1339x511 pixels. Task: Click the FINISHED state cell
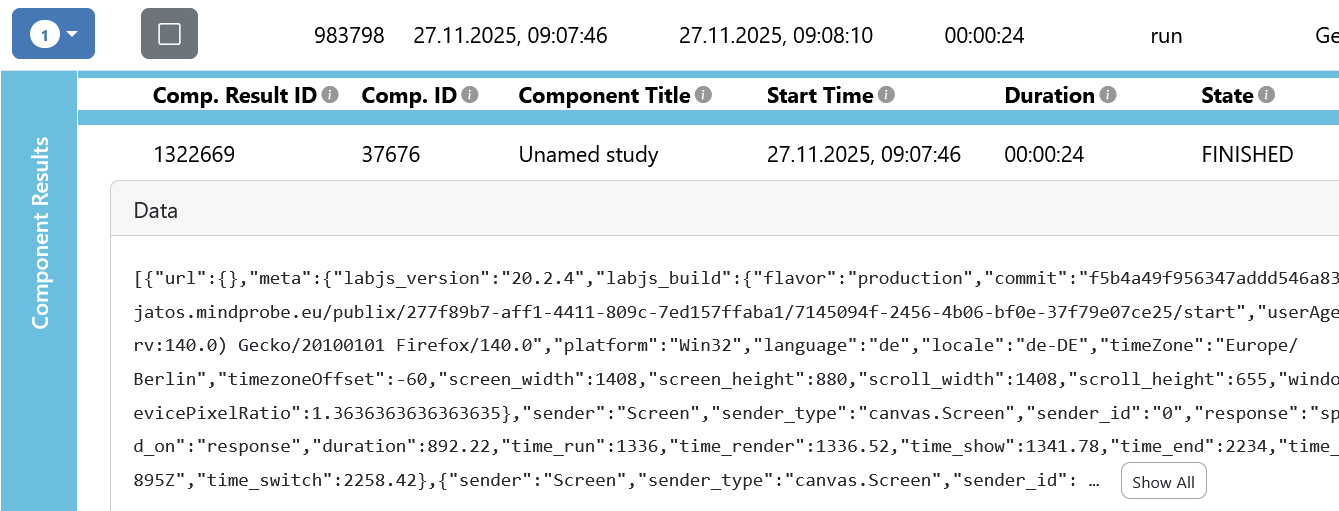(x=1247, y=154)
